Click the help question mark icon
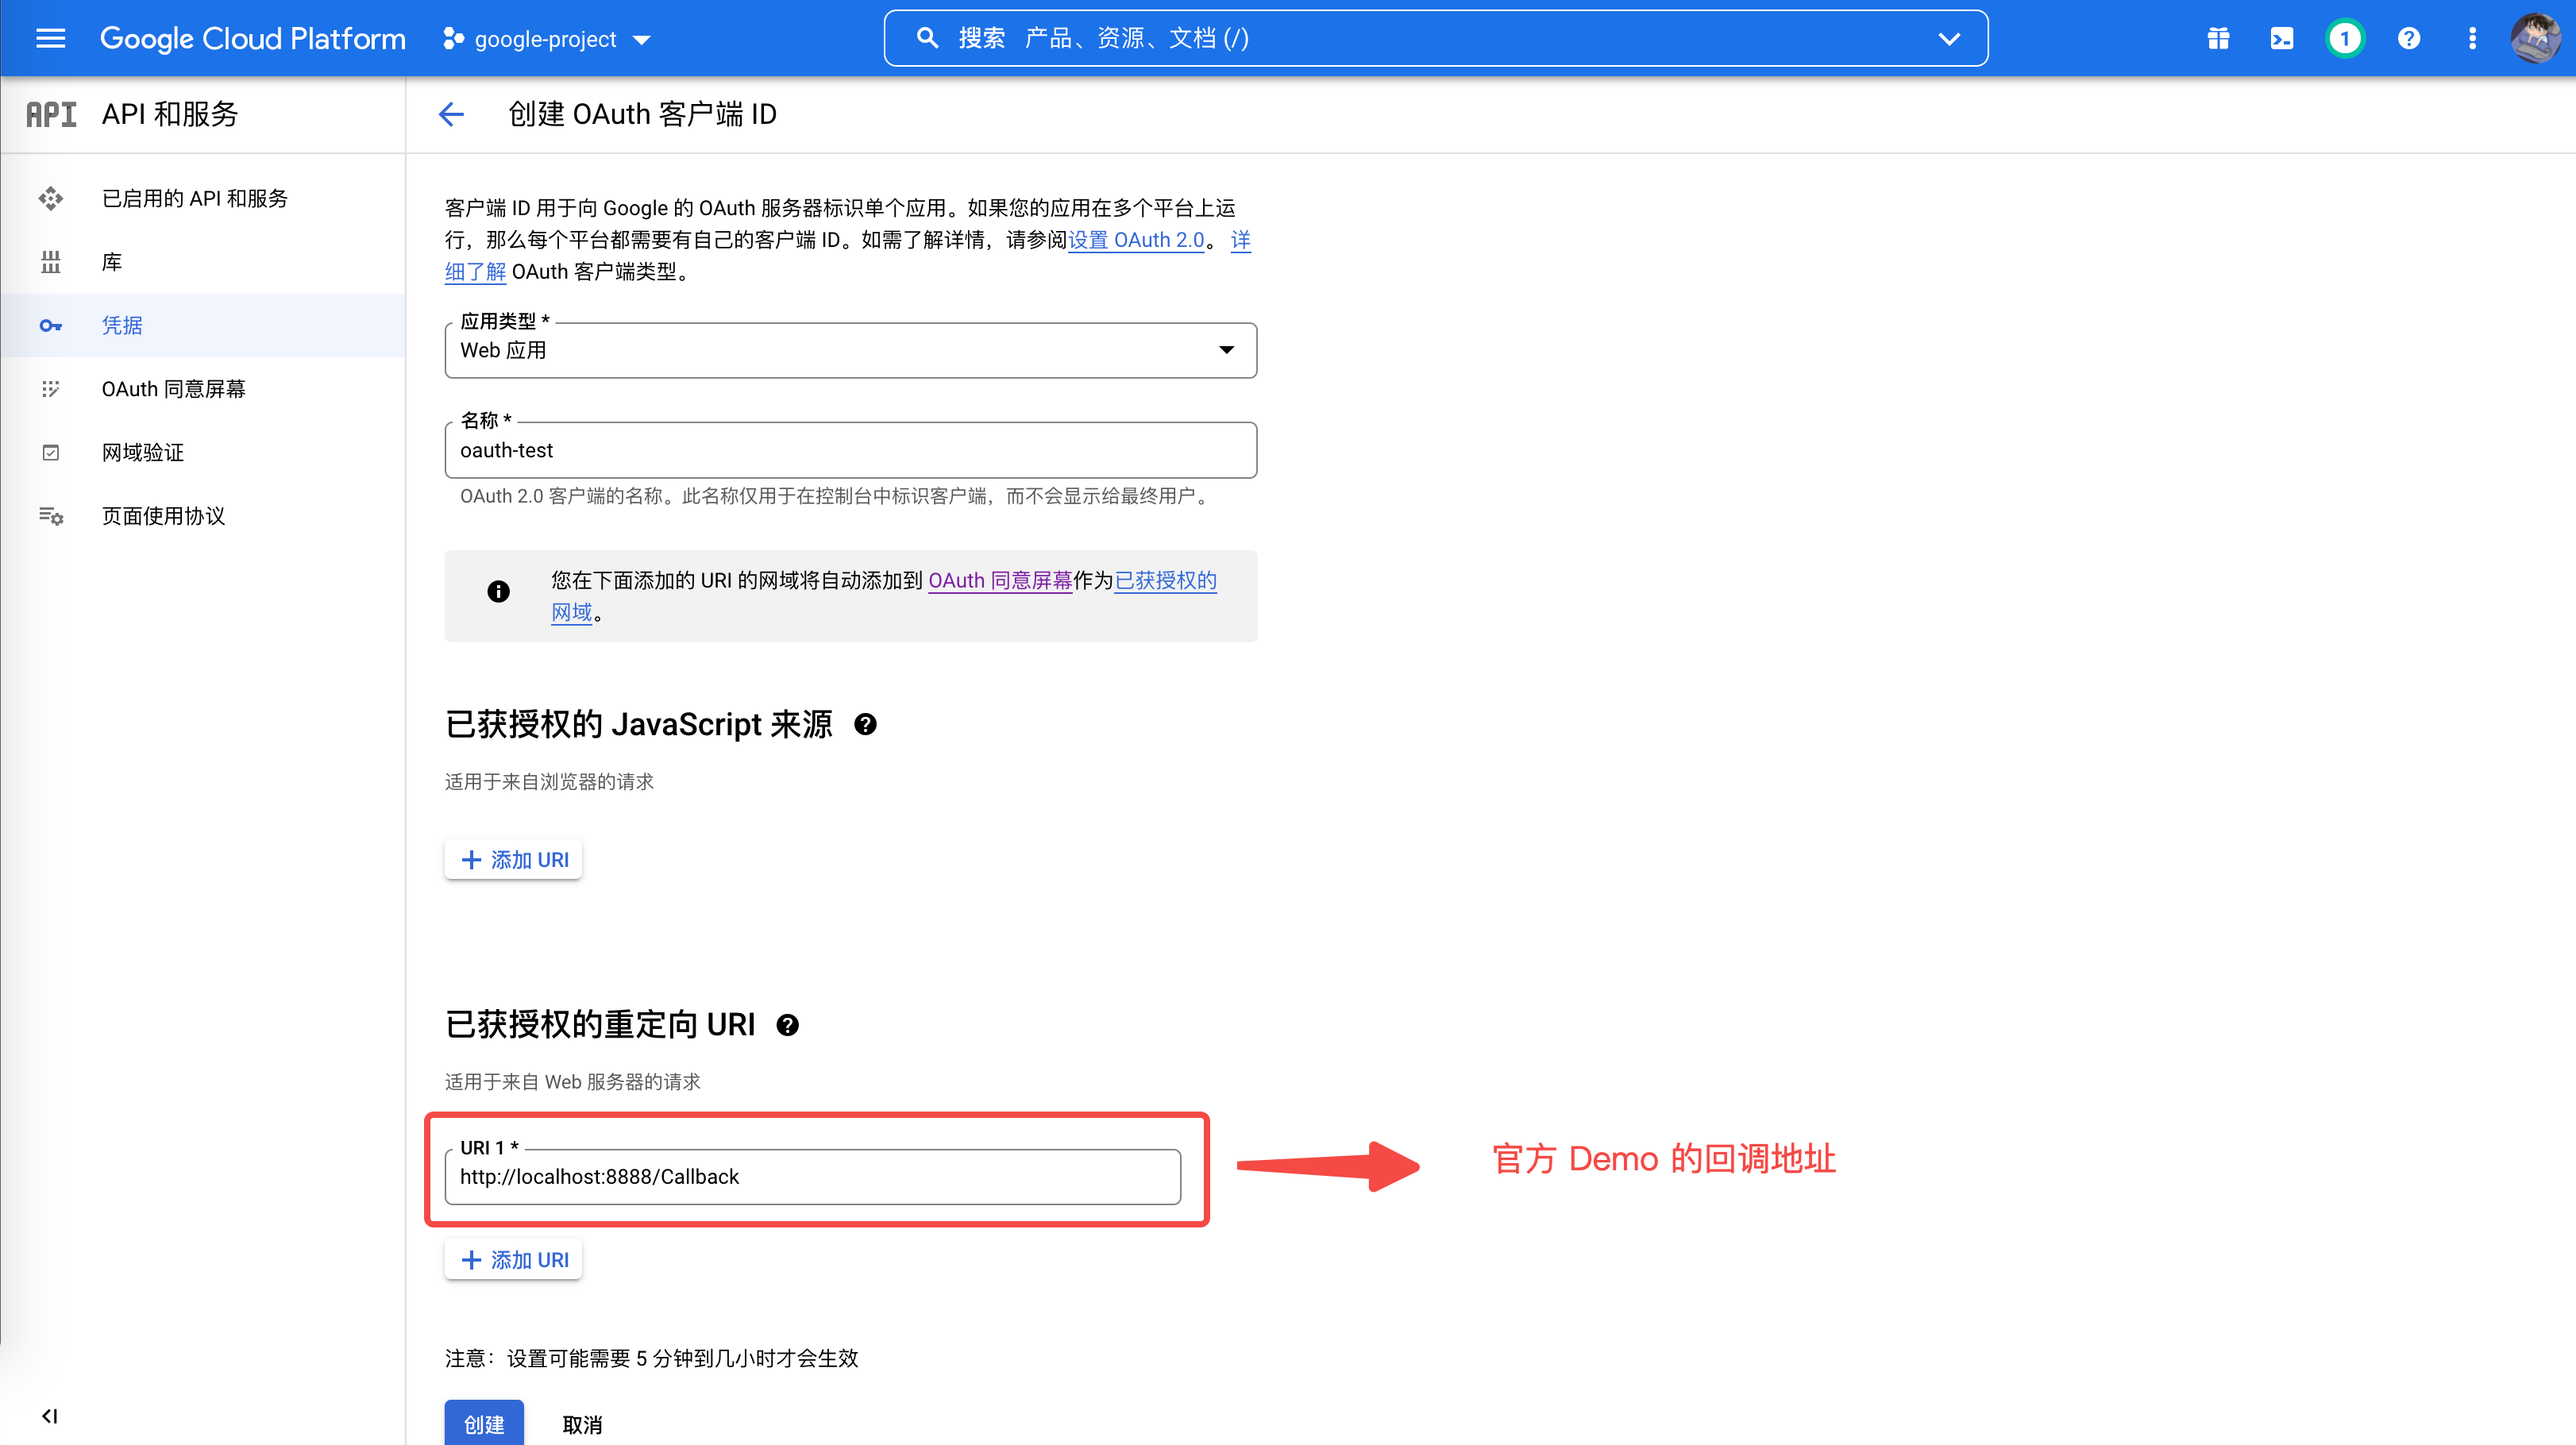2576x1445 pixels. 2409,38
